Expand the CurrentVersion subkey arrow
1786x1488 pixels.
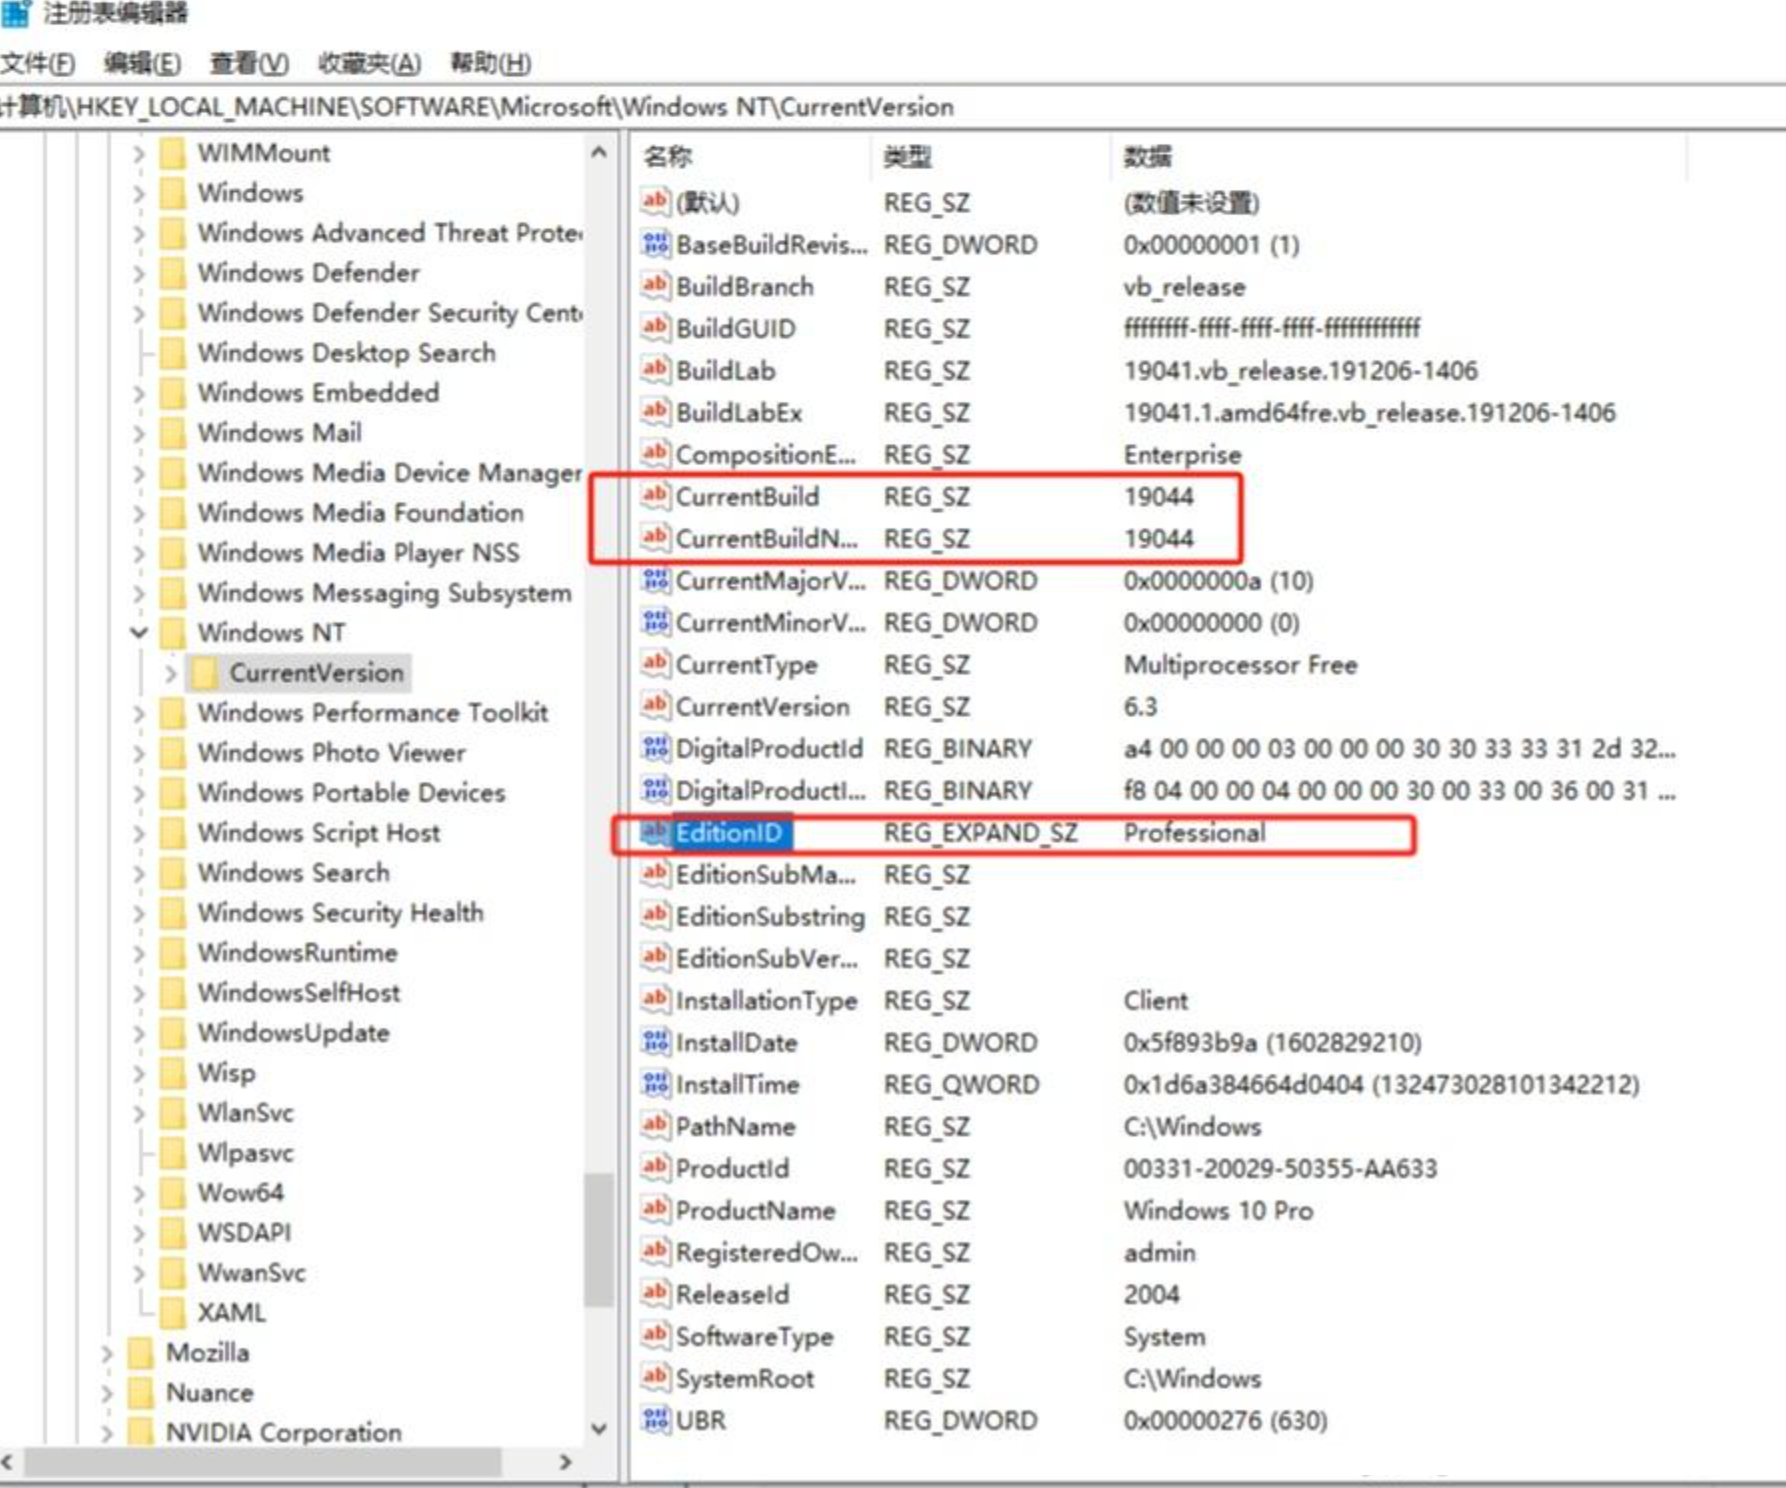pos(171,673)
